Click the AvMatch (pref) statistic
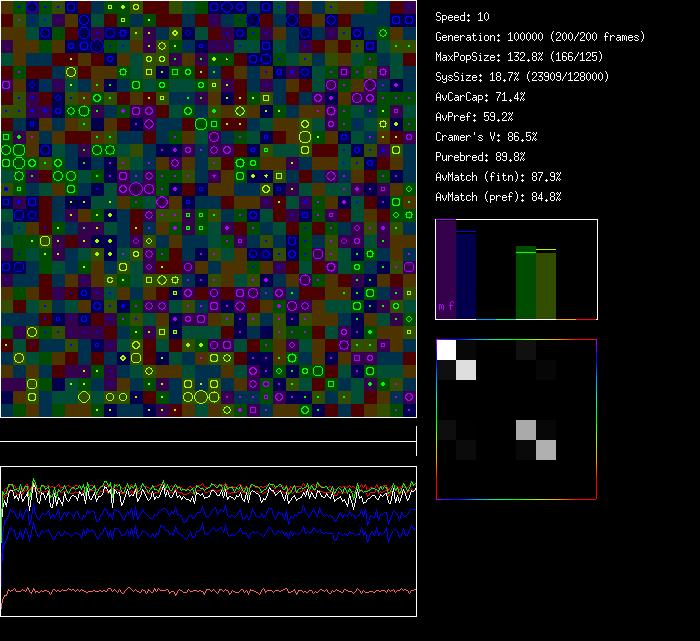This screenshot has width=700, height=641. (498, 197)
